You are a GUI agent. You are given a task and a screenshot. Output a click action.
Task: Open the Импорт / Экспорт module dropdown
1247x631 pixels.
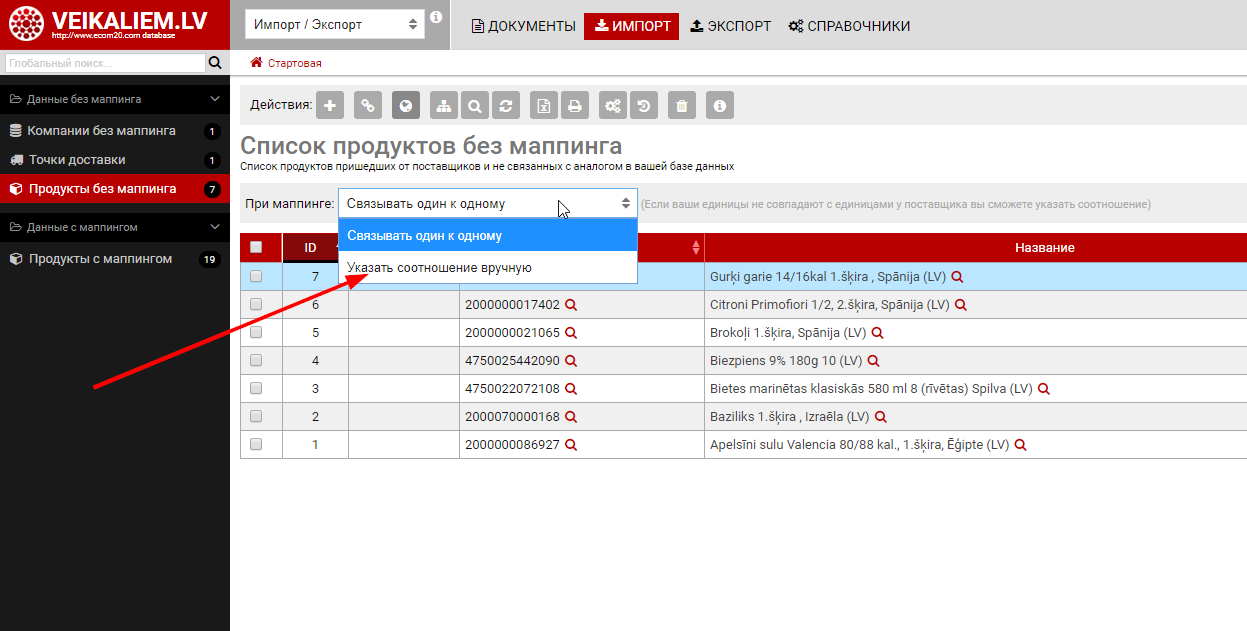(334, 24)
